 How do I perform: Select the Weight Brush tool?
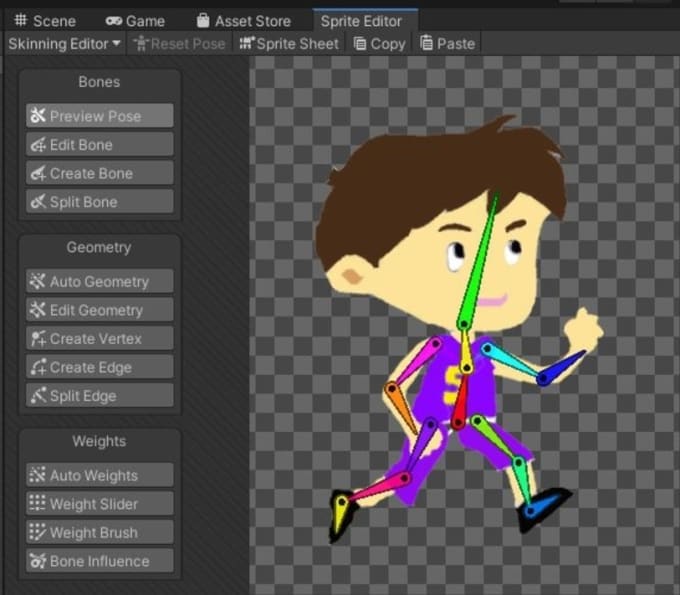click(100, 532)
